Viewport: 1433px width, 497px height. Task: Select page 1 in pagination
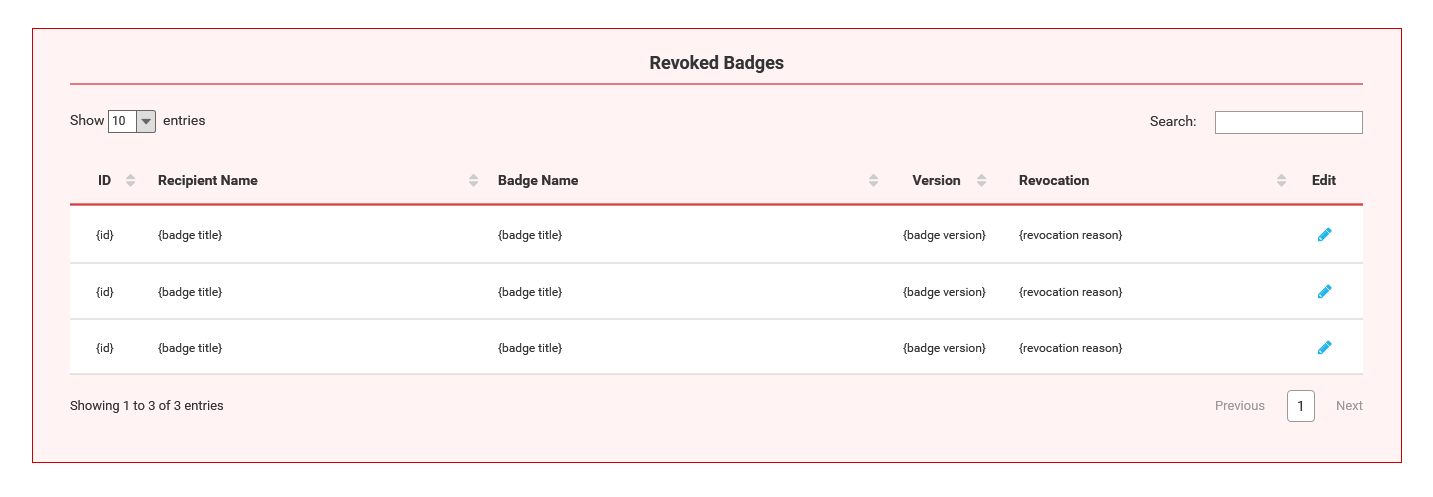point(1300,406)
